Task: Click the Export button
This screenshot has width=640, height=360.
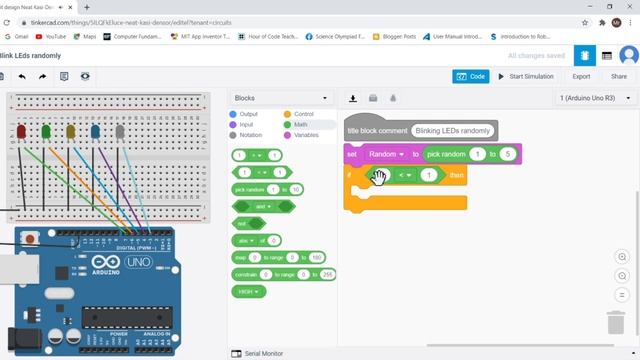Action: tap(581, 76)
